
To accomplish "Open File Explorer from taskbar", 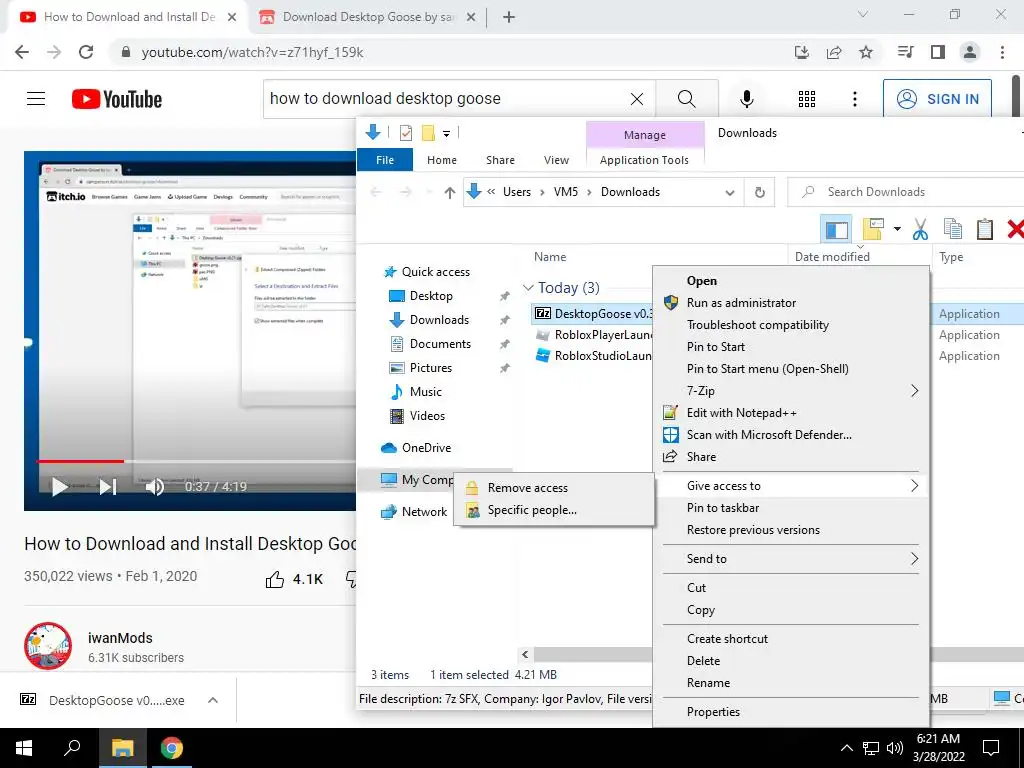I will pyautogui.click(x=122, y=748).
